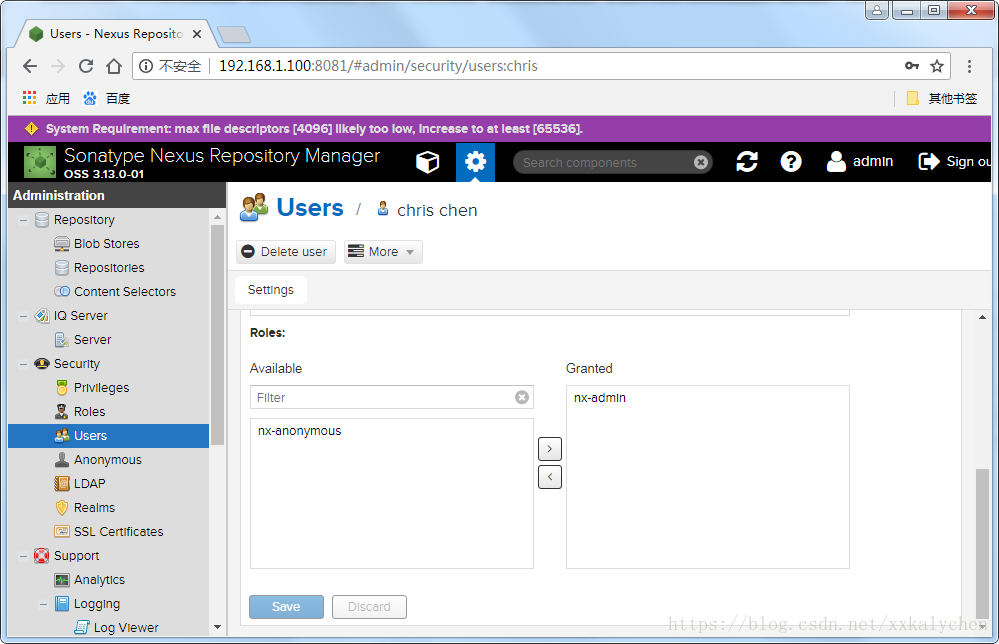
Task: Move selected role back to Available
Action: click(550, 477)
